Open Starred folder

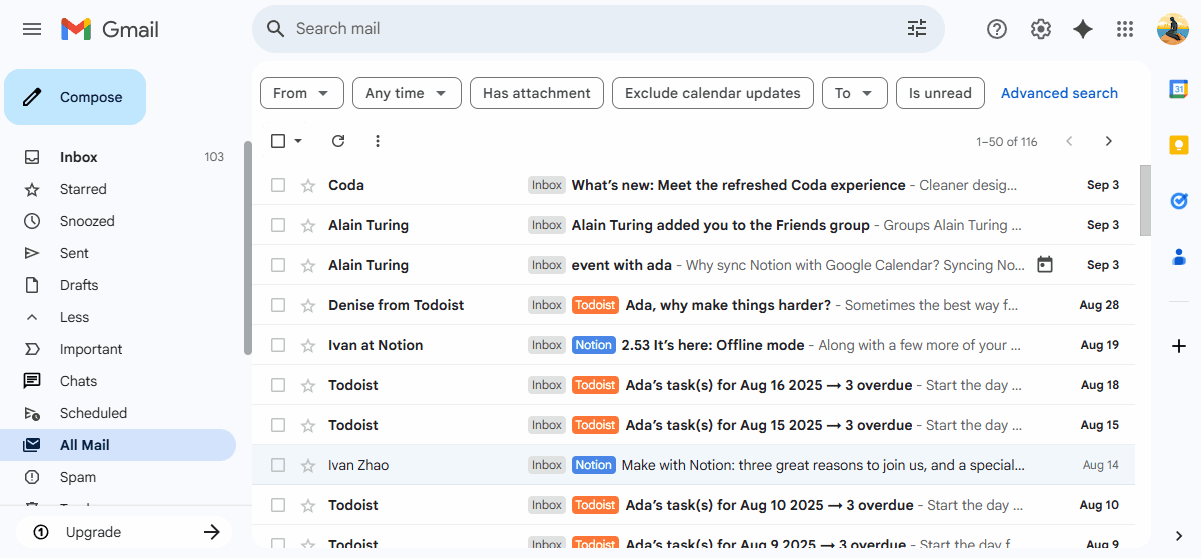(120, 189)
